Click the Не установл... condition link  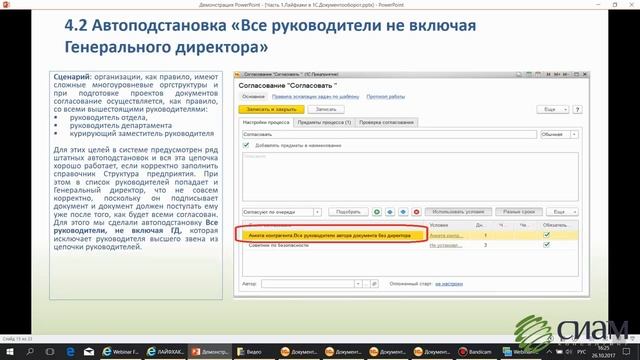click(446, 245)
